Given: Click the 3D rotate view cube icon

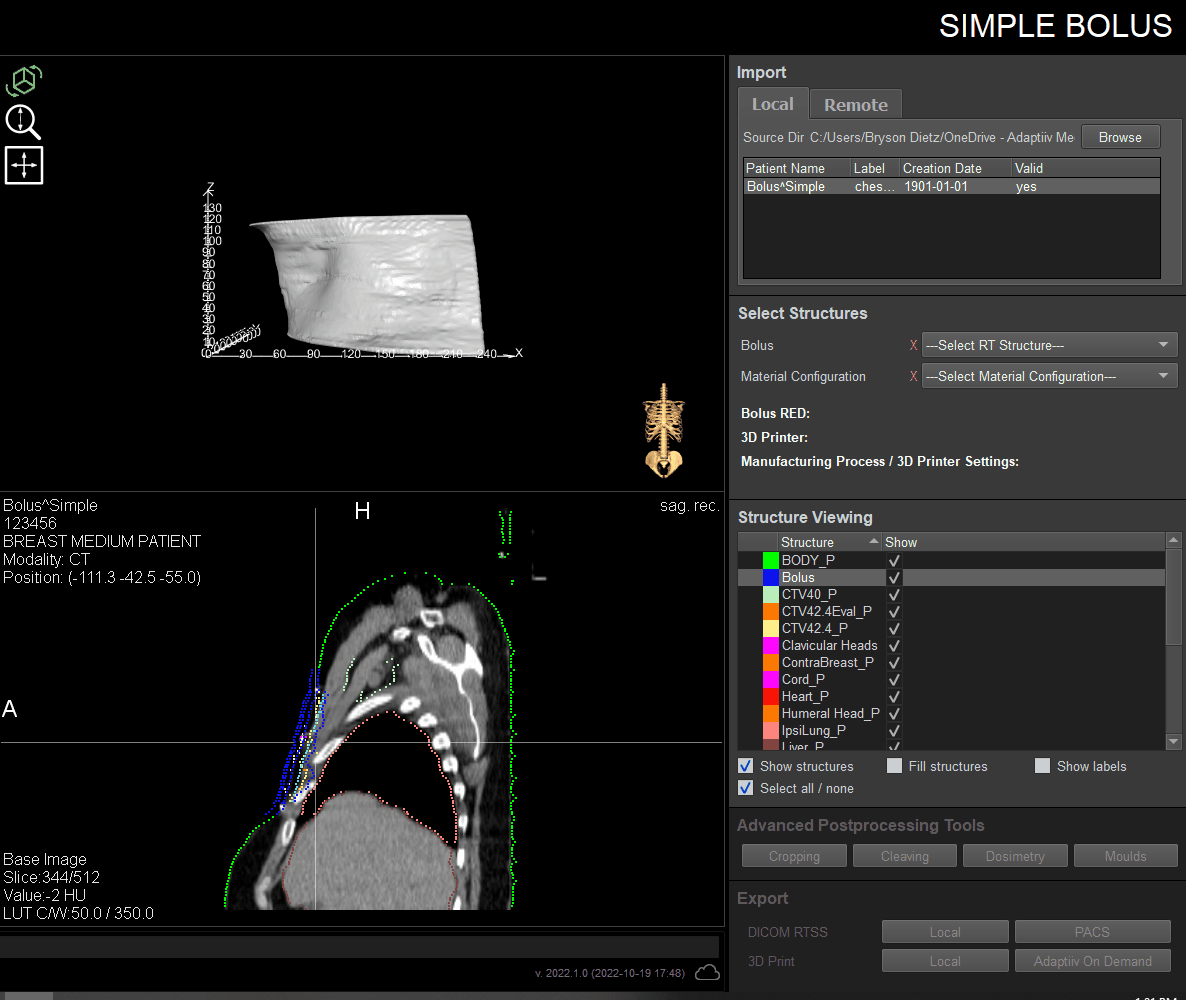Looking at the screenshot, I should point(23,81).
